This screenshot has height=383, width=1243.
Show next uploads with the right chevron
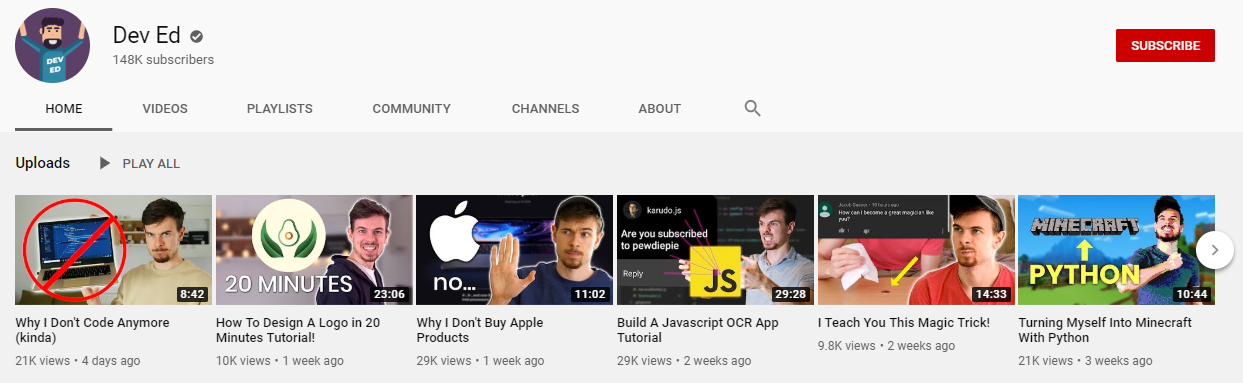(1215, 250)
